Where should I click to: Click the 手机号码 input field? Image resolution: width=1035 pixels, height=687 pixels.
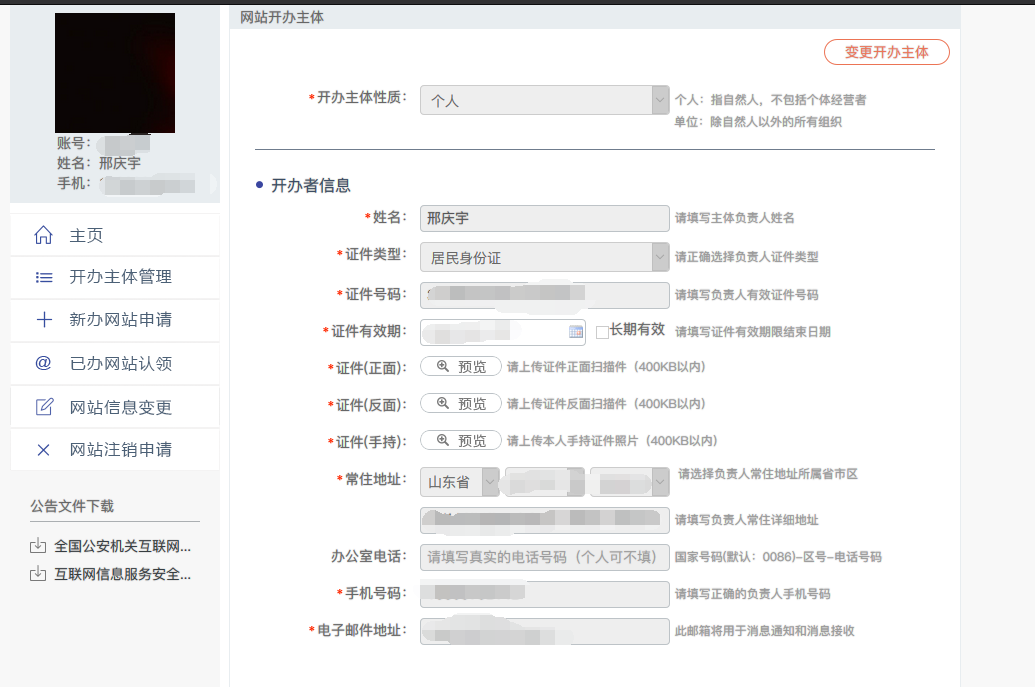pyautogui.click(x=545, y=594)
